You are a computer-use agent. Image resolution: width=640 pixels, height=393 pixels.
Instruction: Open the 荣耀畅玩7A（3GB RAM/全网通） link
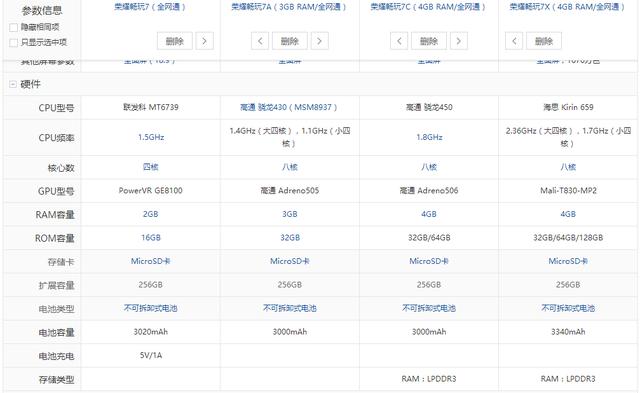coord(289,7)
